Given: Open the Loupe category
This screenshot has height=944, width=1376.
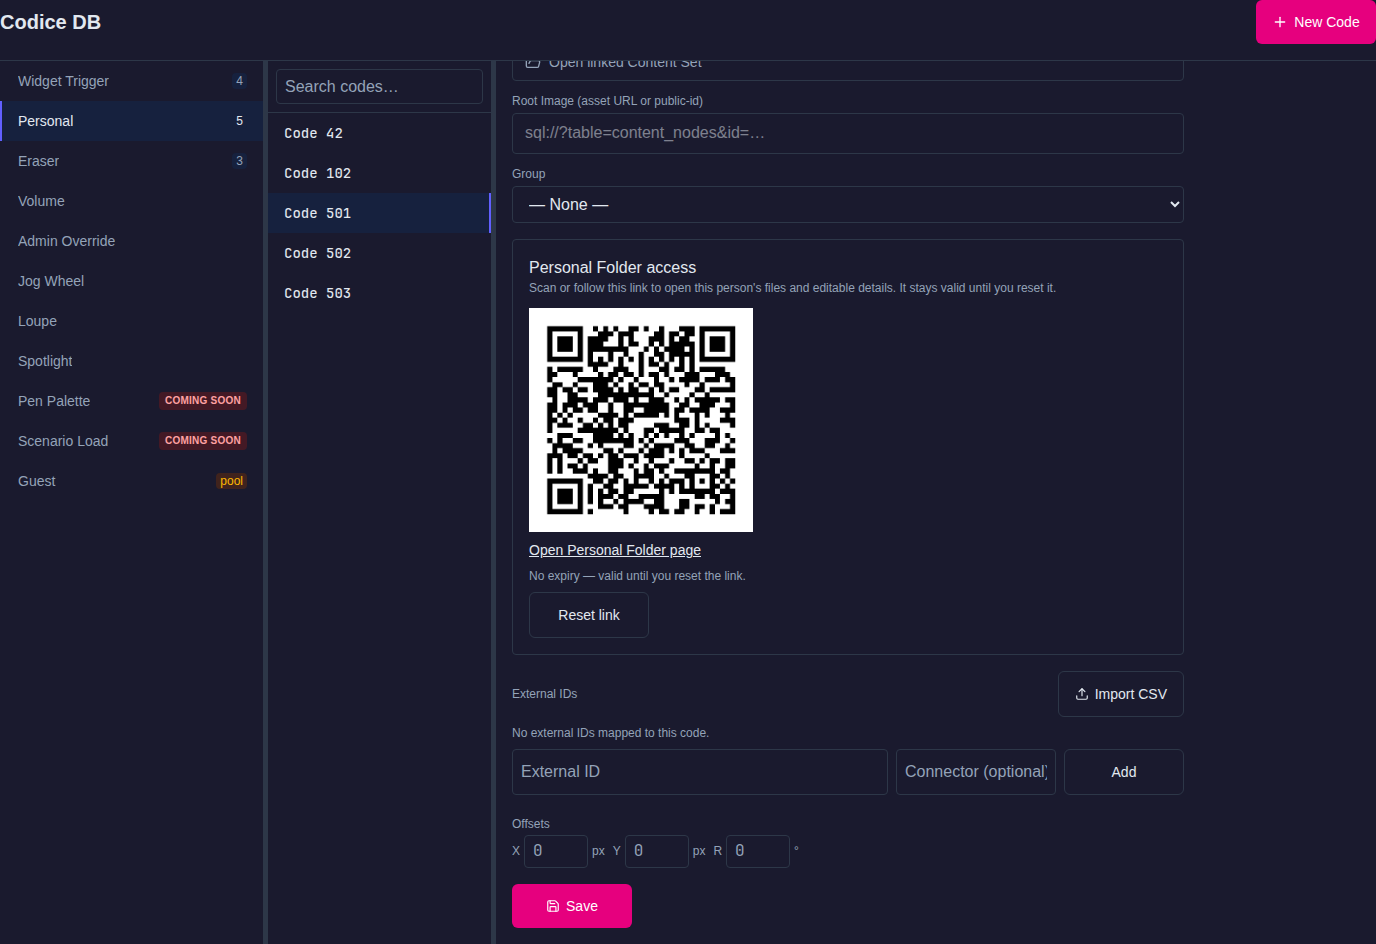Looking at the screenshot, I should (131, 321).
